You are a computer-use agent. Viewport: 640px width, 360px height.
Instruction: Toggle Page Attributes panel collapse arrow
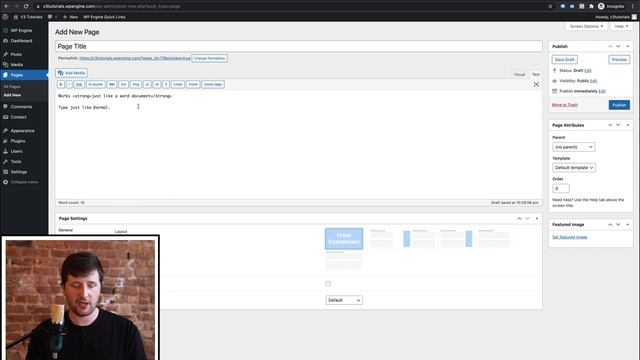point(628,125)
